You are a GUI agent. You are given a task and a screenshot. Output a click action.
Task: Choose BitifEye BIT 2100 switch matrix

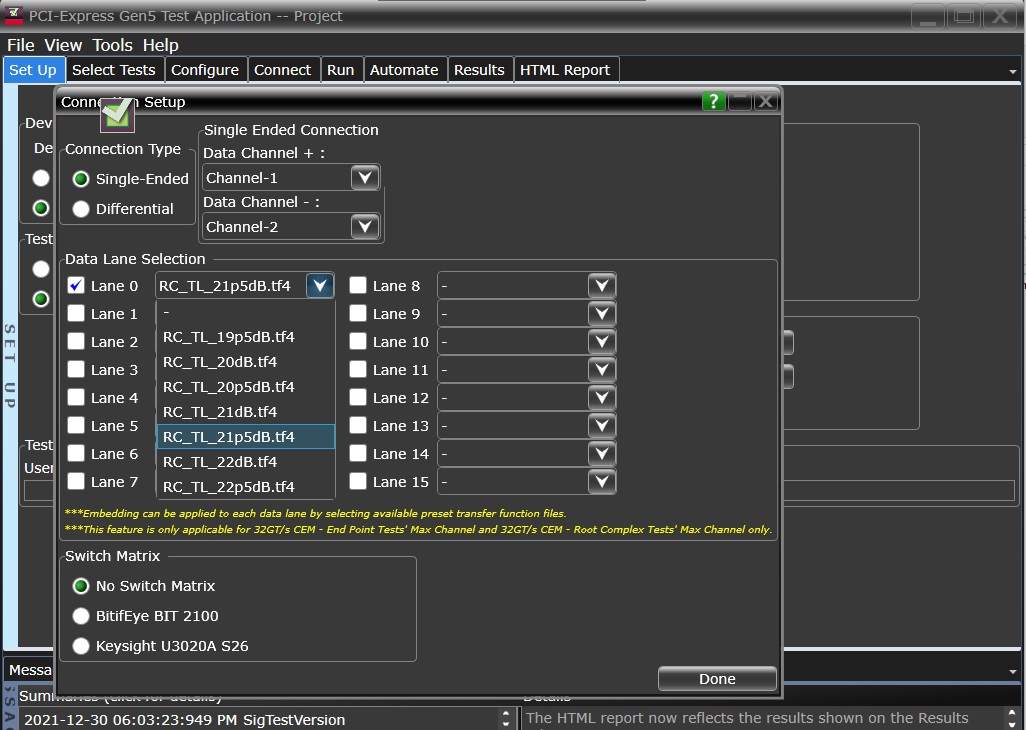pyautogui.click(x=81, y=616)
